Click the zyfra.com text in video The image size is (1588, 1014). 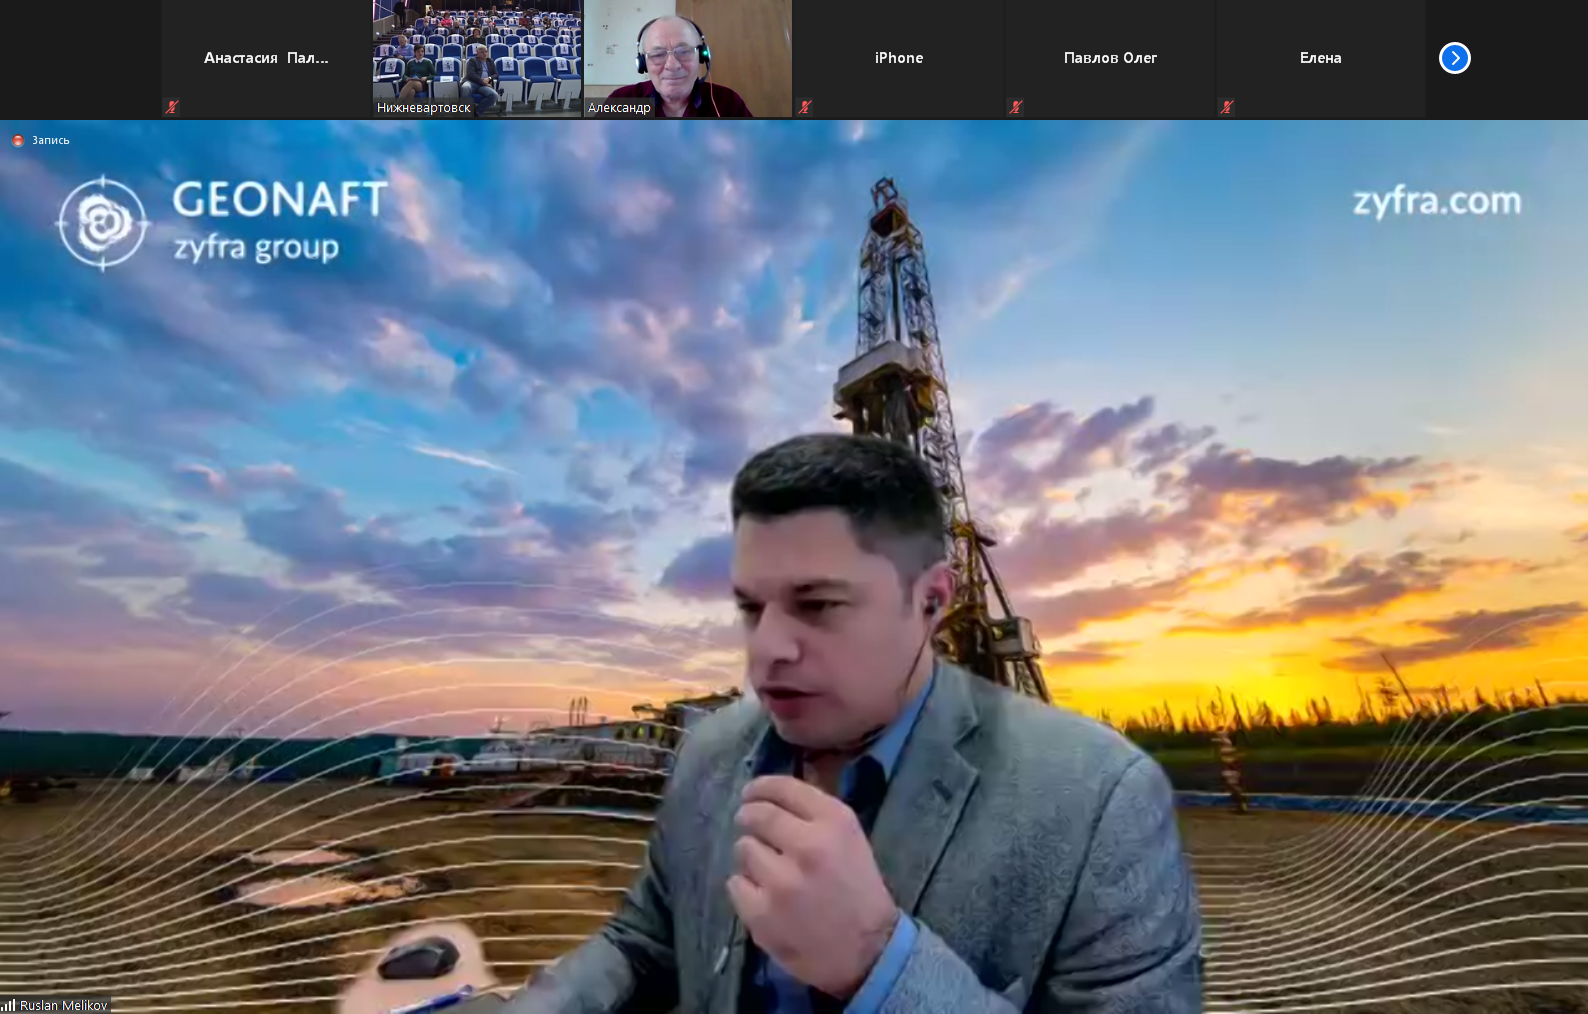(1436, 201)
